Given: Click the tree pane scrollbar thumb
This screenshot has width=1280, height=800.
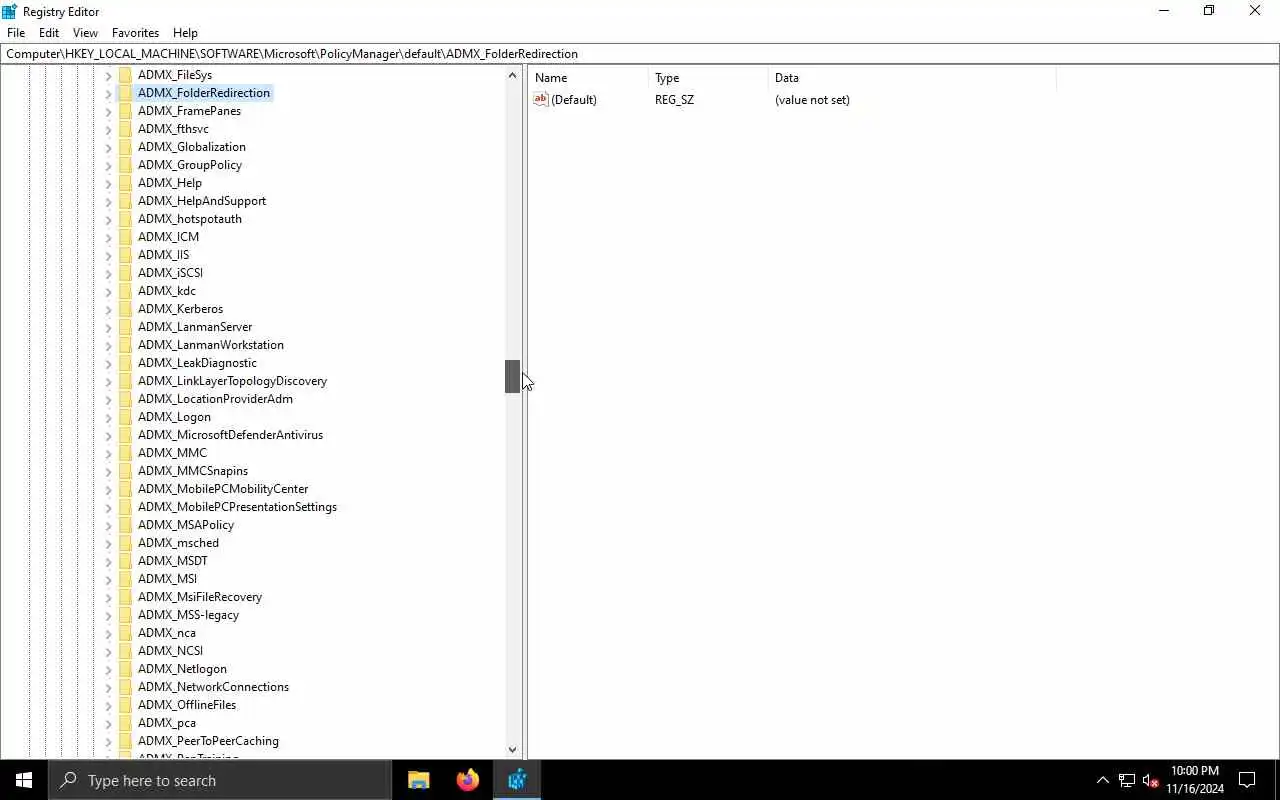Looking at the screenshot, I should [513, 376].
